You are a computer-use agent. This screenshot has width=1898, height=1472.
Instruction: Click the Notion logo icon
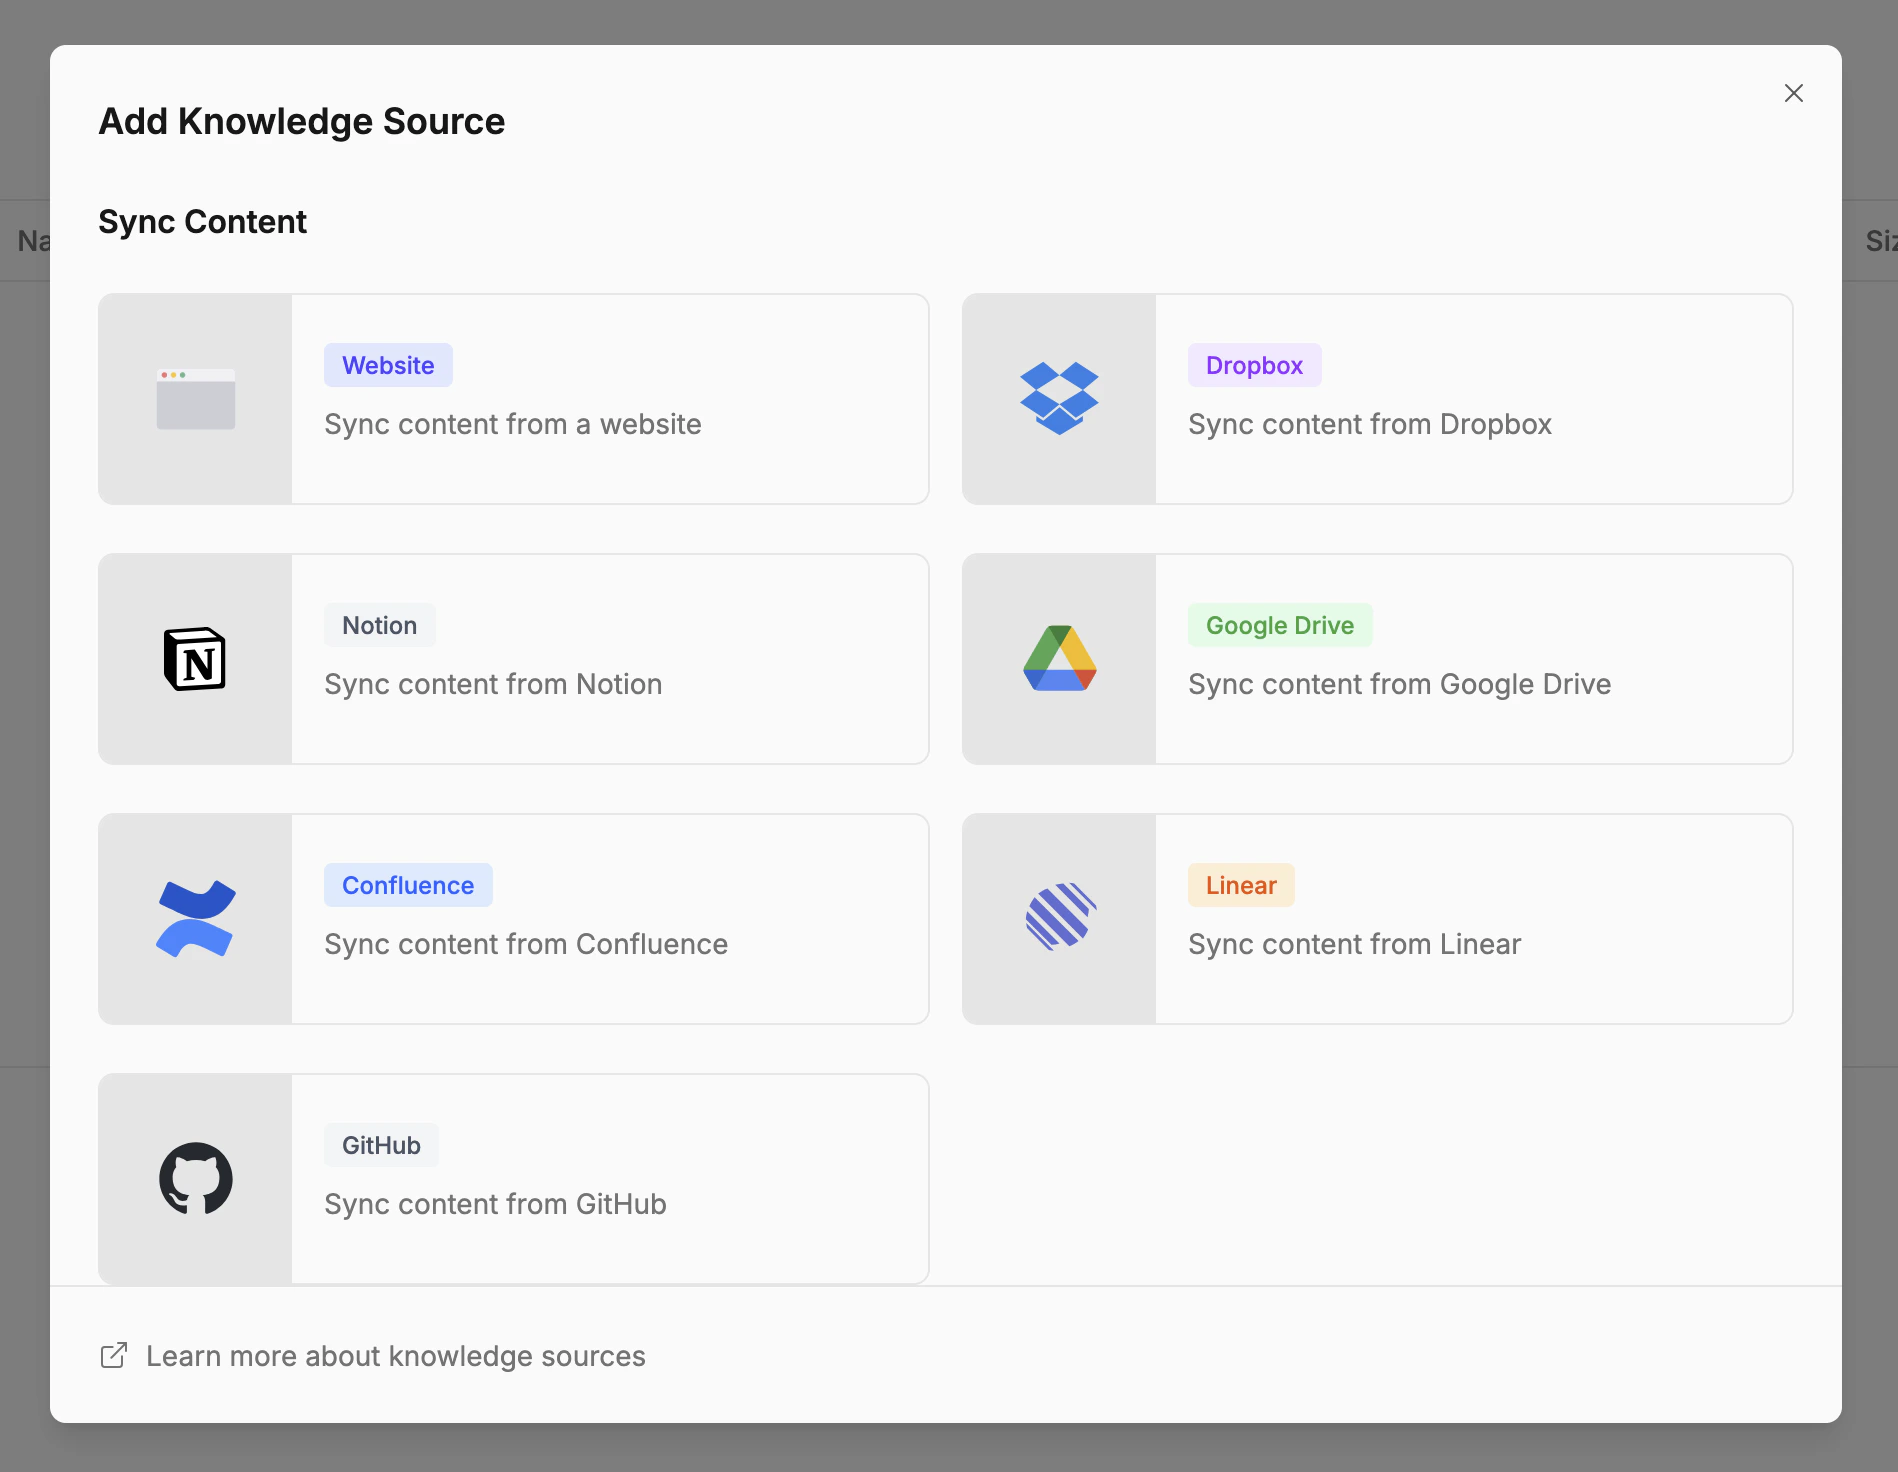tap(195, 659)
